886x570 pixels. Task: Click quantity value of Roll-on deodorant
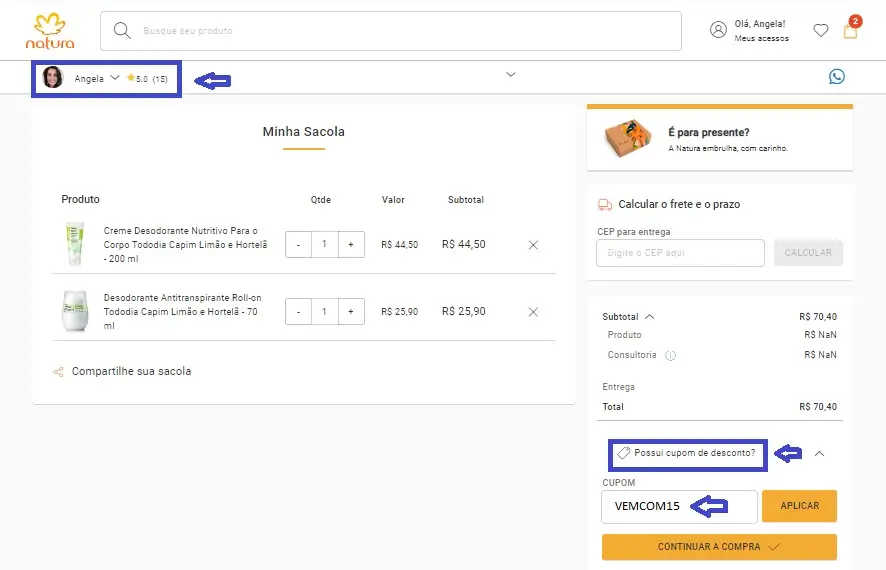click(x=324, y=311)
